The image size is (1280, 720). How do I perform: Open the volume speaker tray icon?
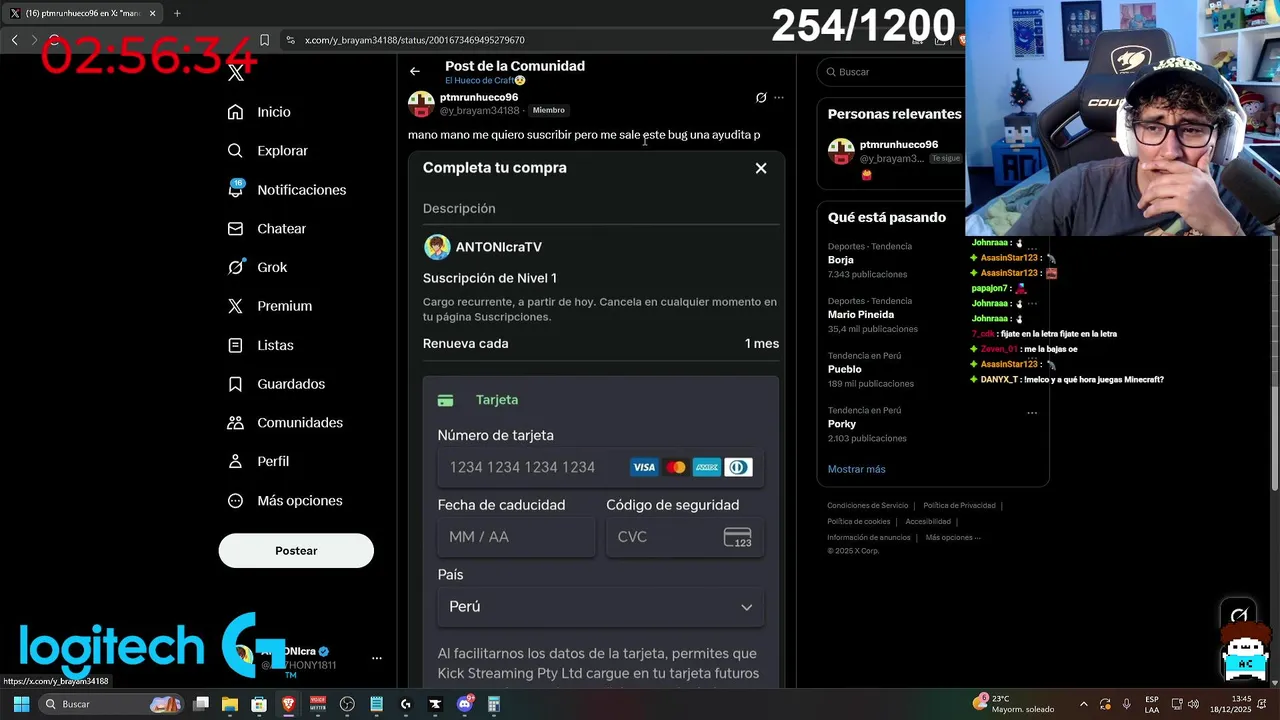(x=1193, y=704)
